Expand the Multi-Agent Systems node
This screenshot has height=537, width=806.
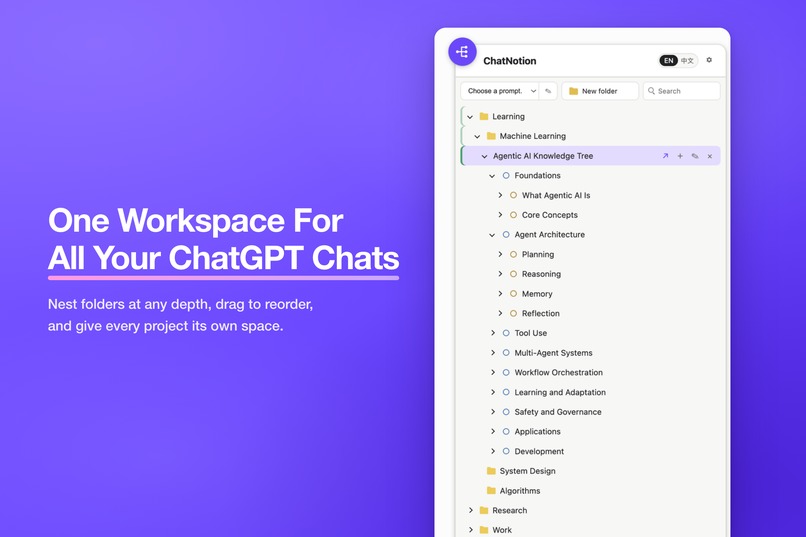492,353
